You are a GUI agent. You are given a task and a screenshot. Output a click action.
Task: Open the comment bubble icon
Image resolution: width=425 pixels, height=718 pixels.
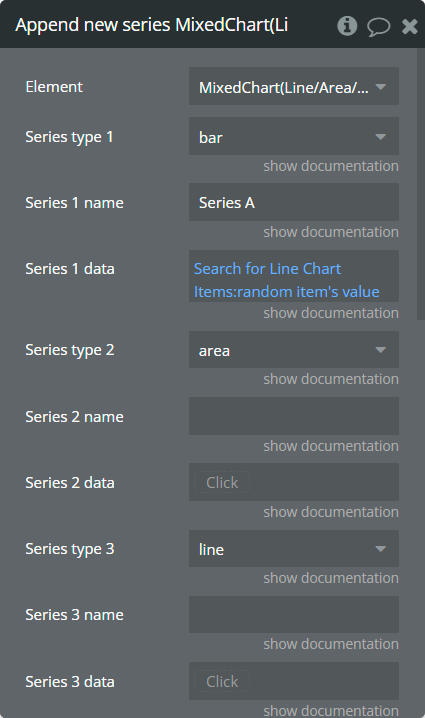tap(378, 27)
